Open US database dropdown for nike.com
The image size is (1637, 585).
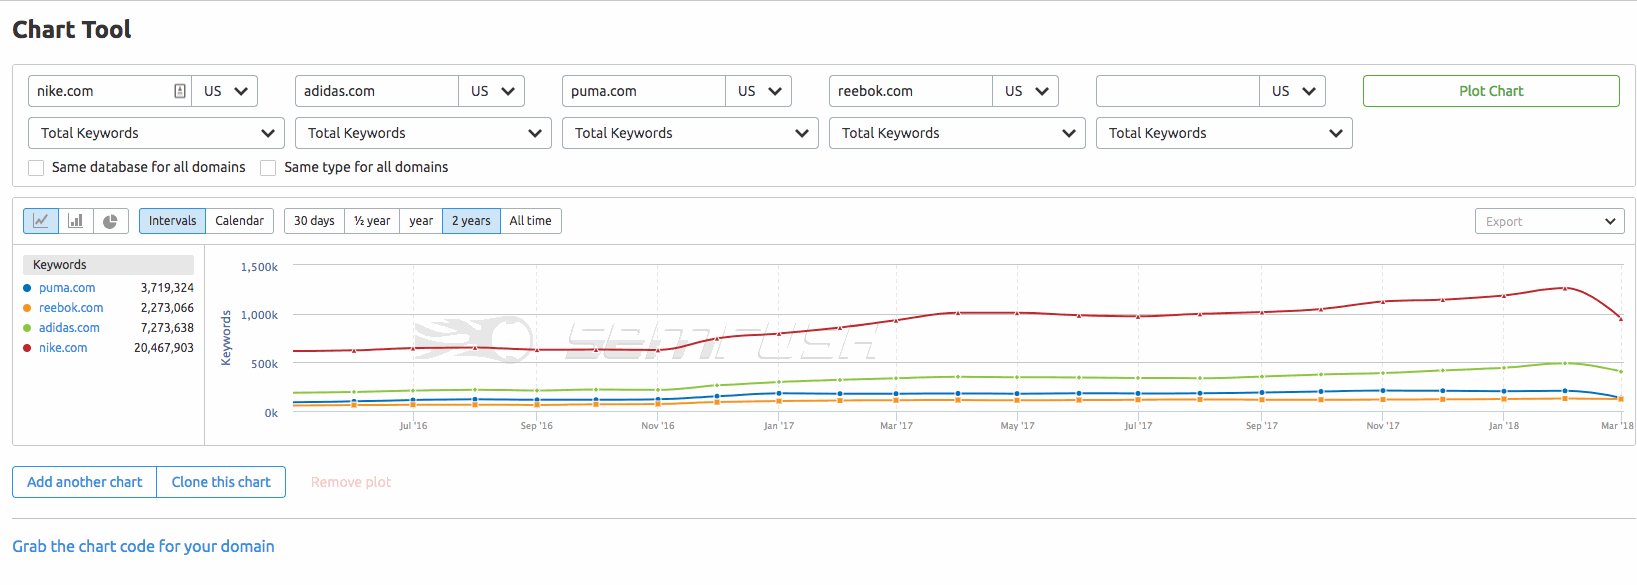point(225,91)
